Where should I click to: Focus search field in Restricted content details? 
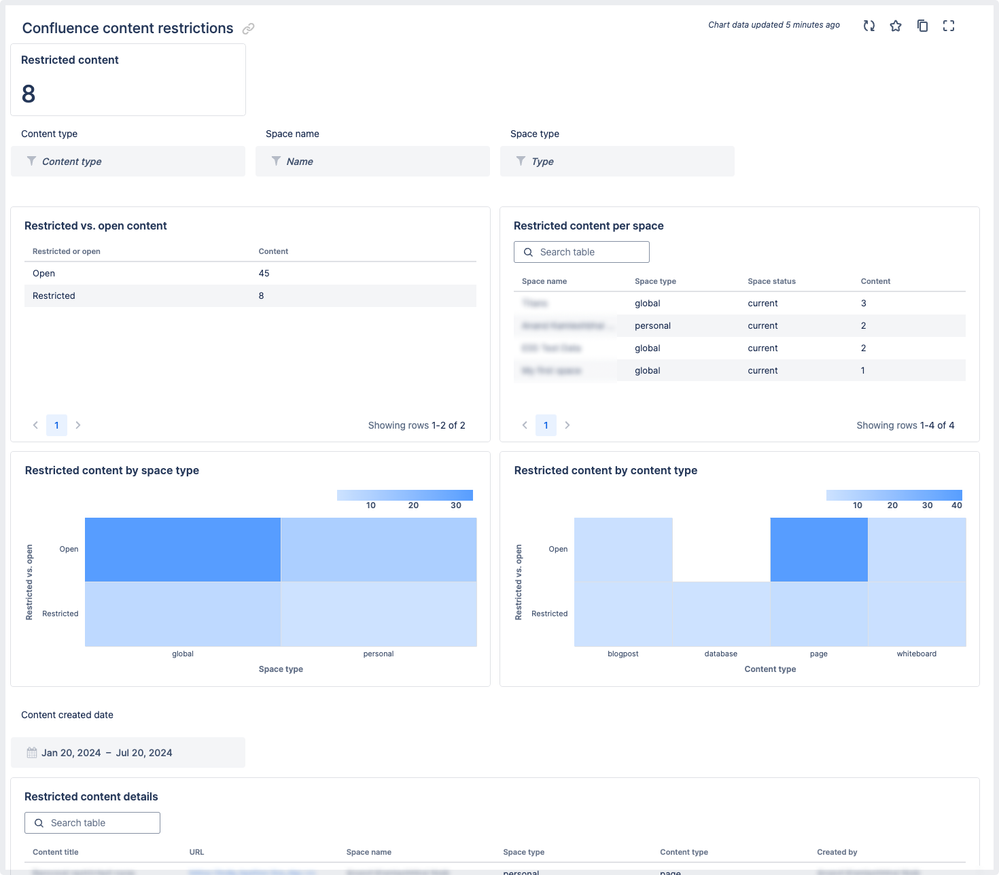pyautogui.click(x=92, y=823)
